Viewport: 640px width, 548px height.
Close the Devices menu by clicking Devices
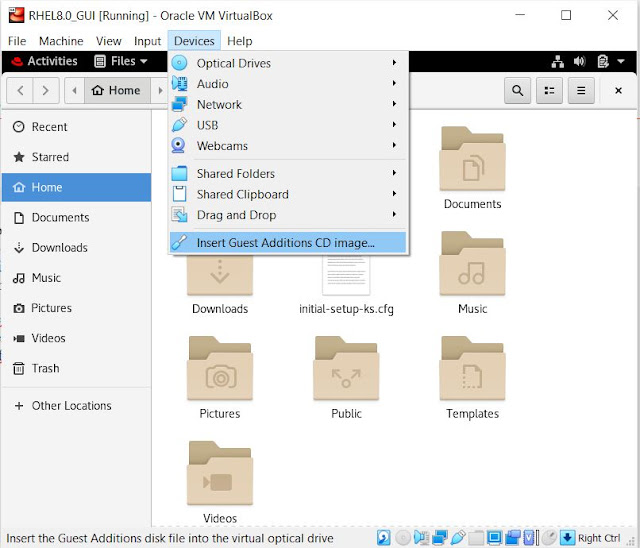point(194,41)
